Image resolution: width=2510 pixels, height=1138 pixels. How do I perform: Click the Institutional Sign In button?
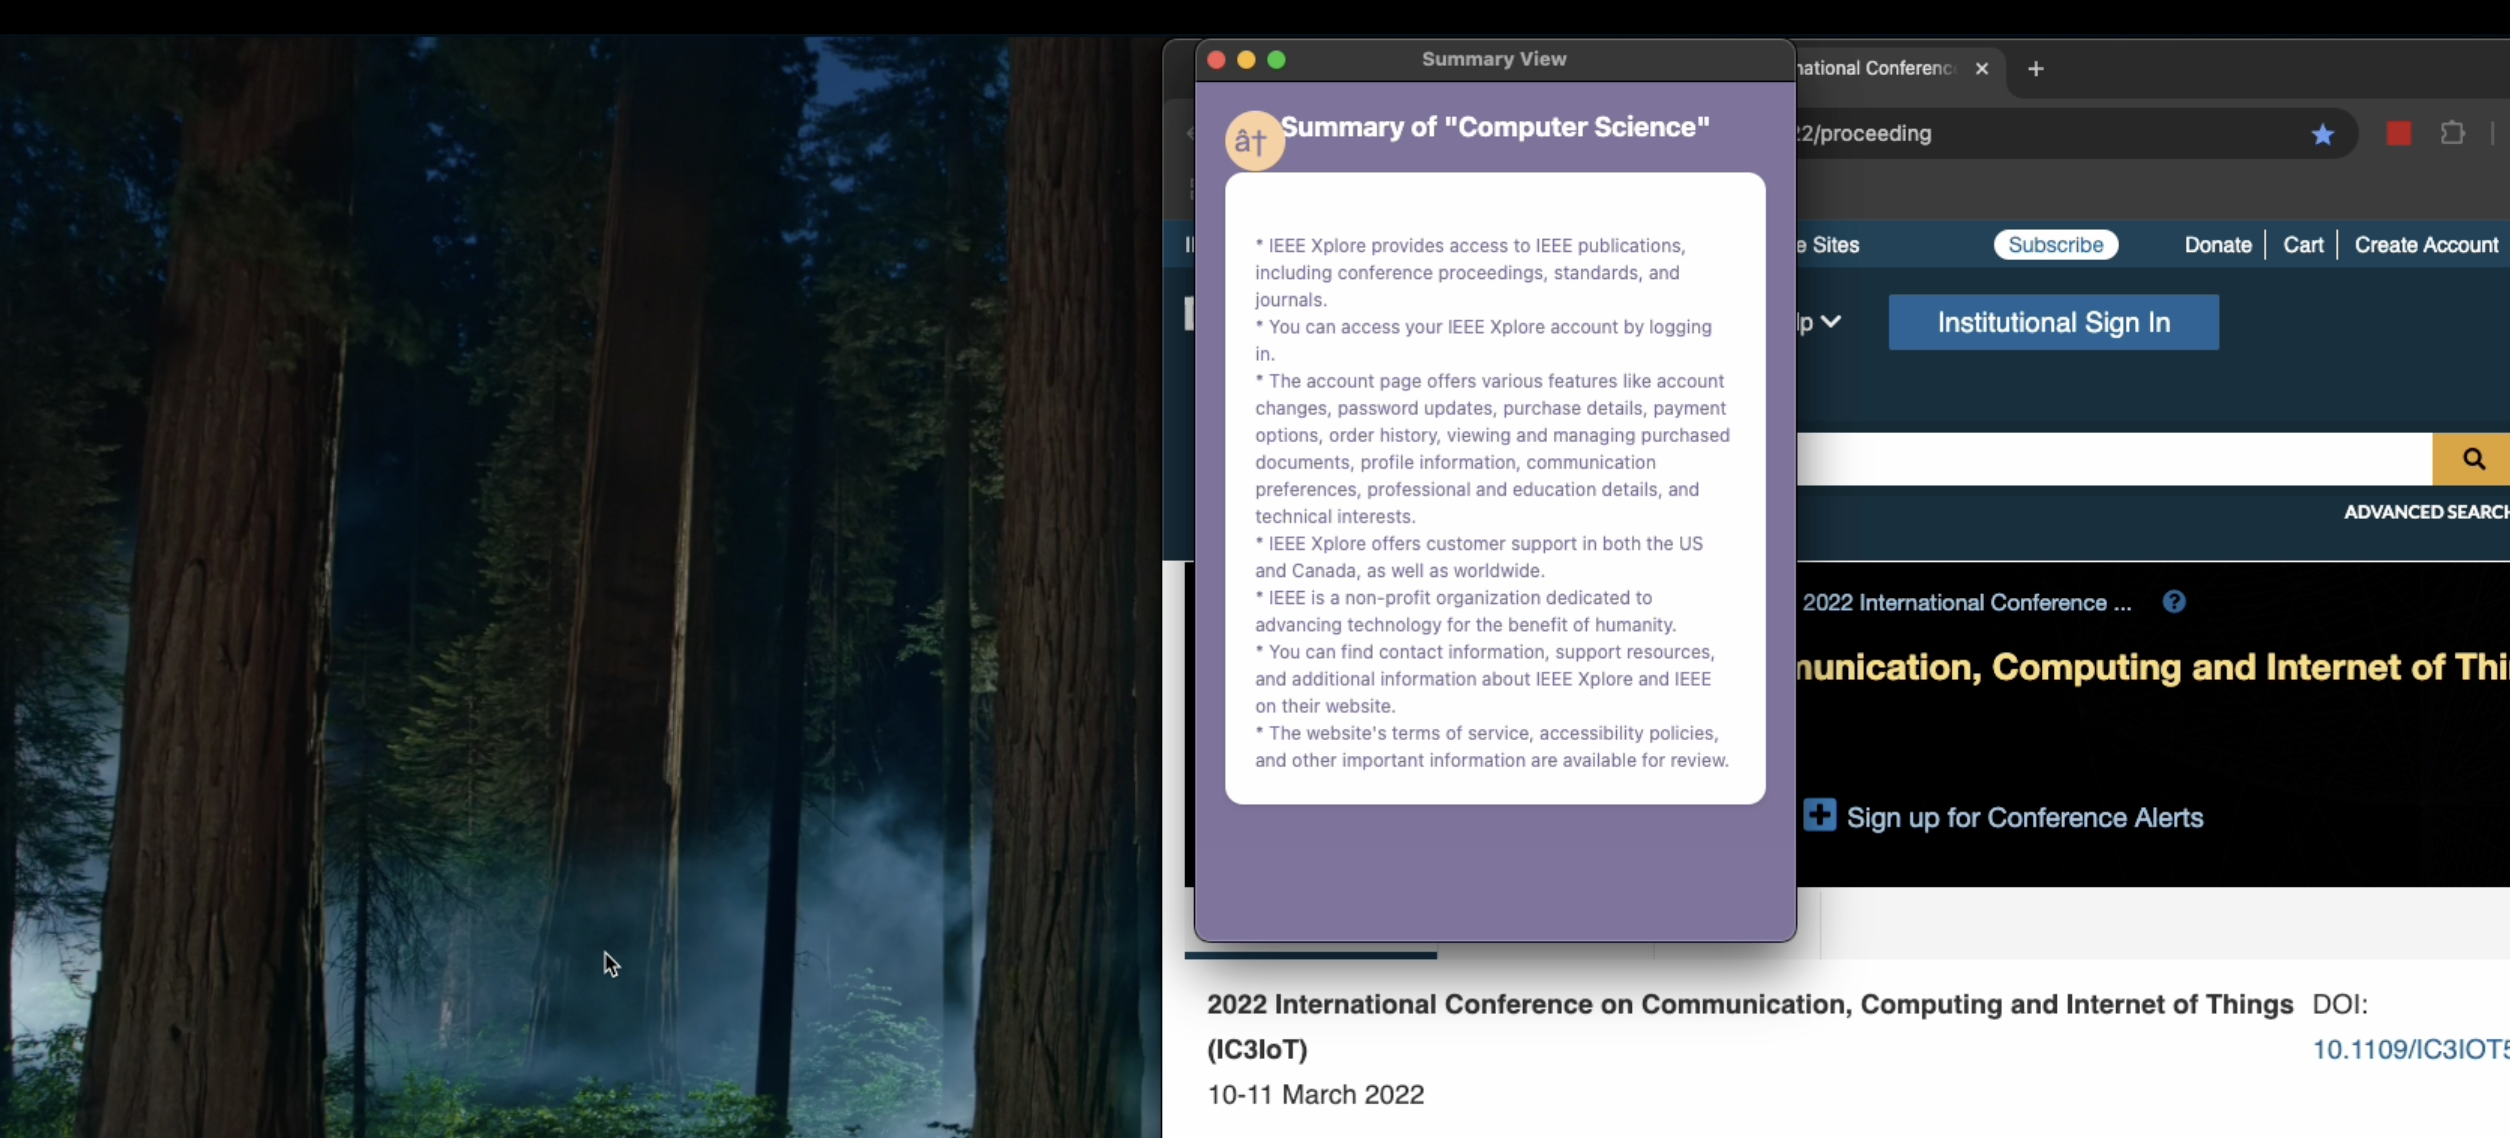click(x=2053, y=322)
